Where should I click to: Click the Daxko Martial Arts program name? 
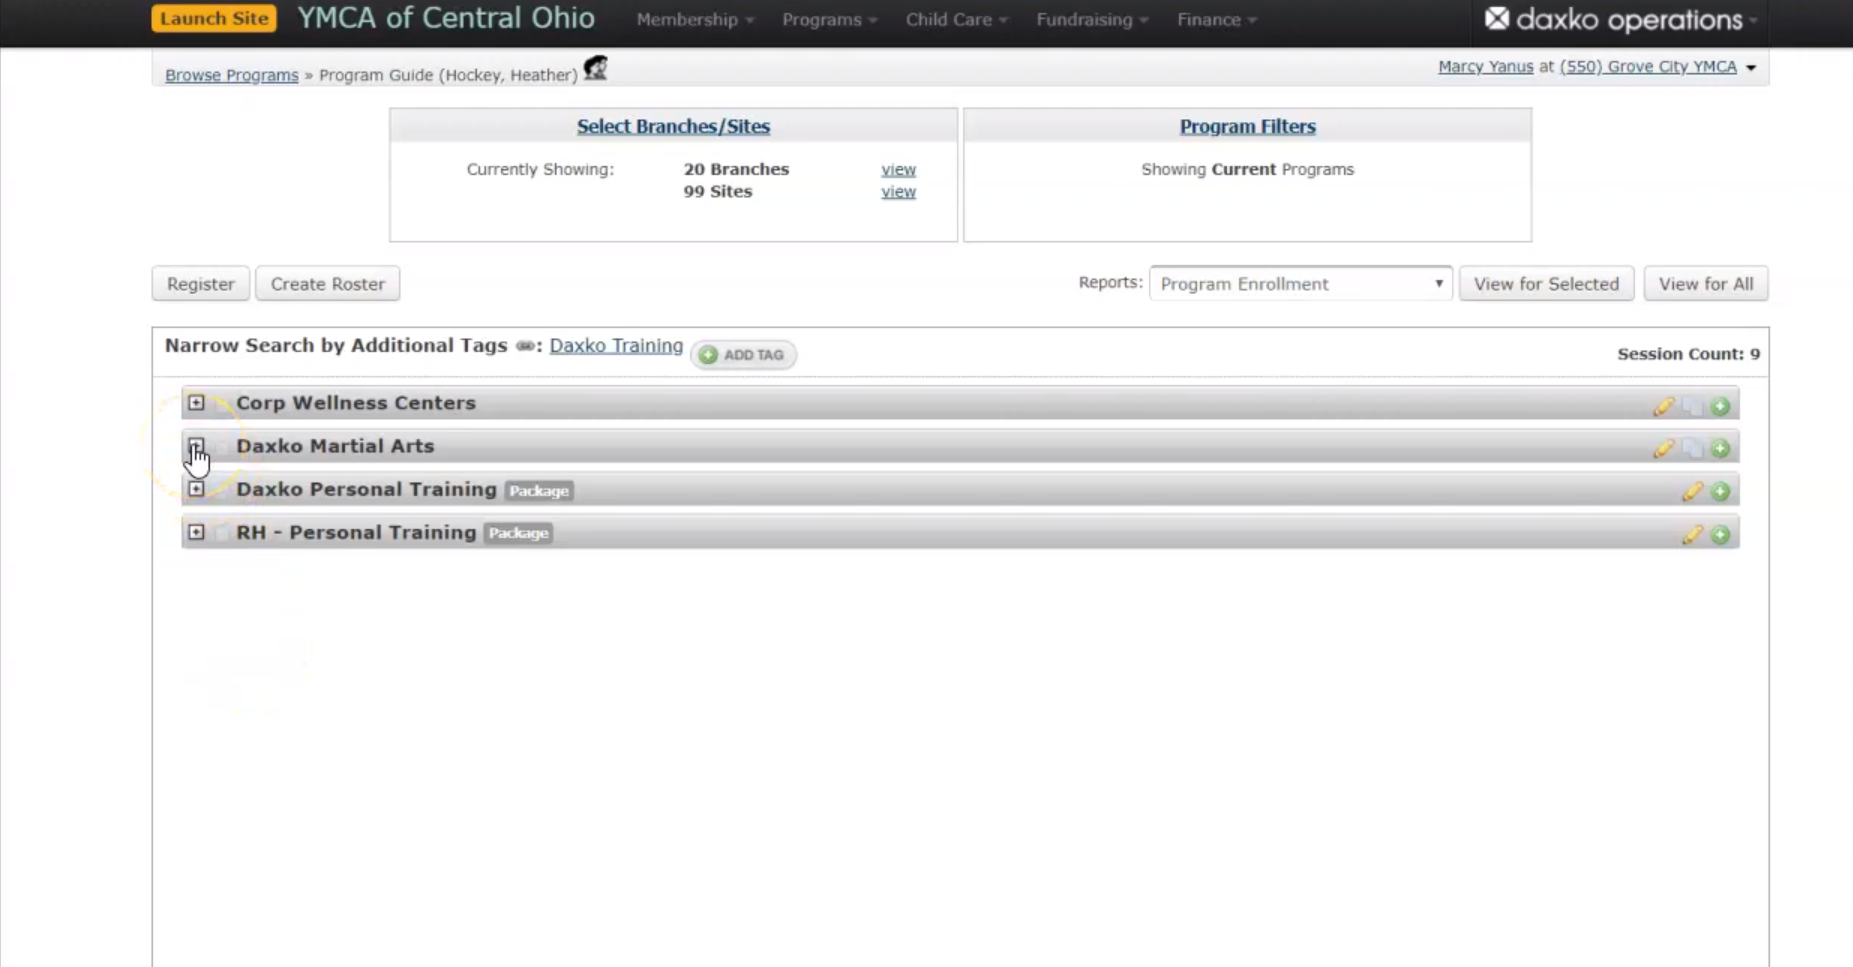tap(335, 446)
